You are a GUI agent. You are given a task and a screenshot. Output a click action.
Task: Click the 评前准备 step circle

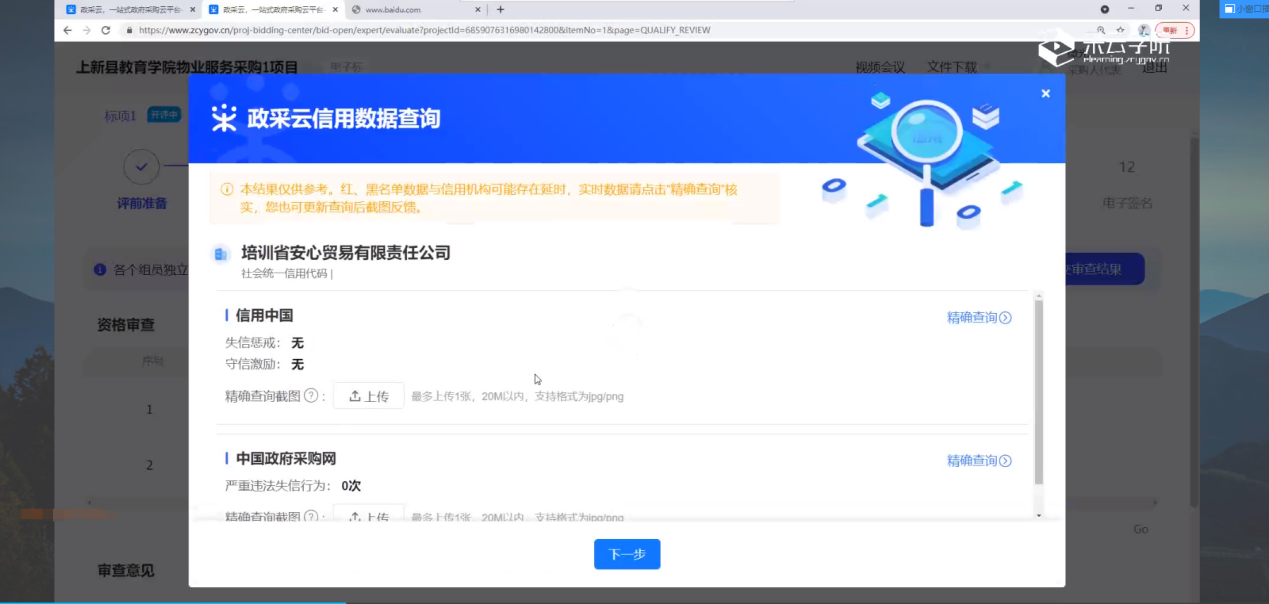(141, 167)
